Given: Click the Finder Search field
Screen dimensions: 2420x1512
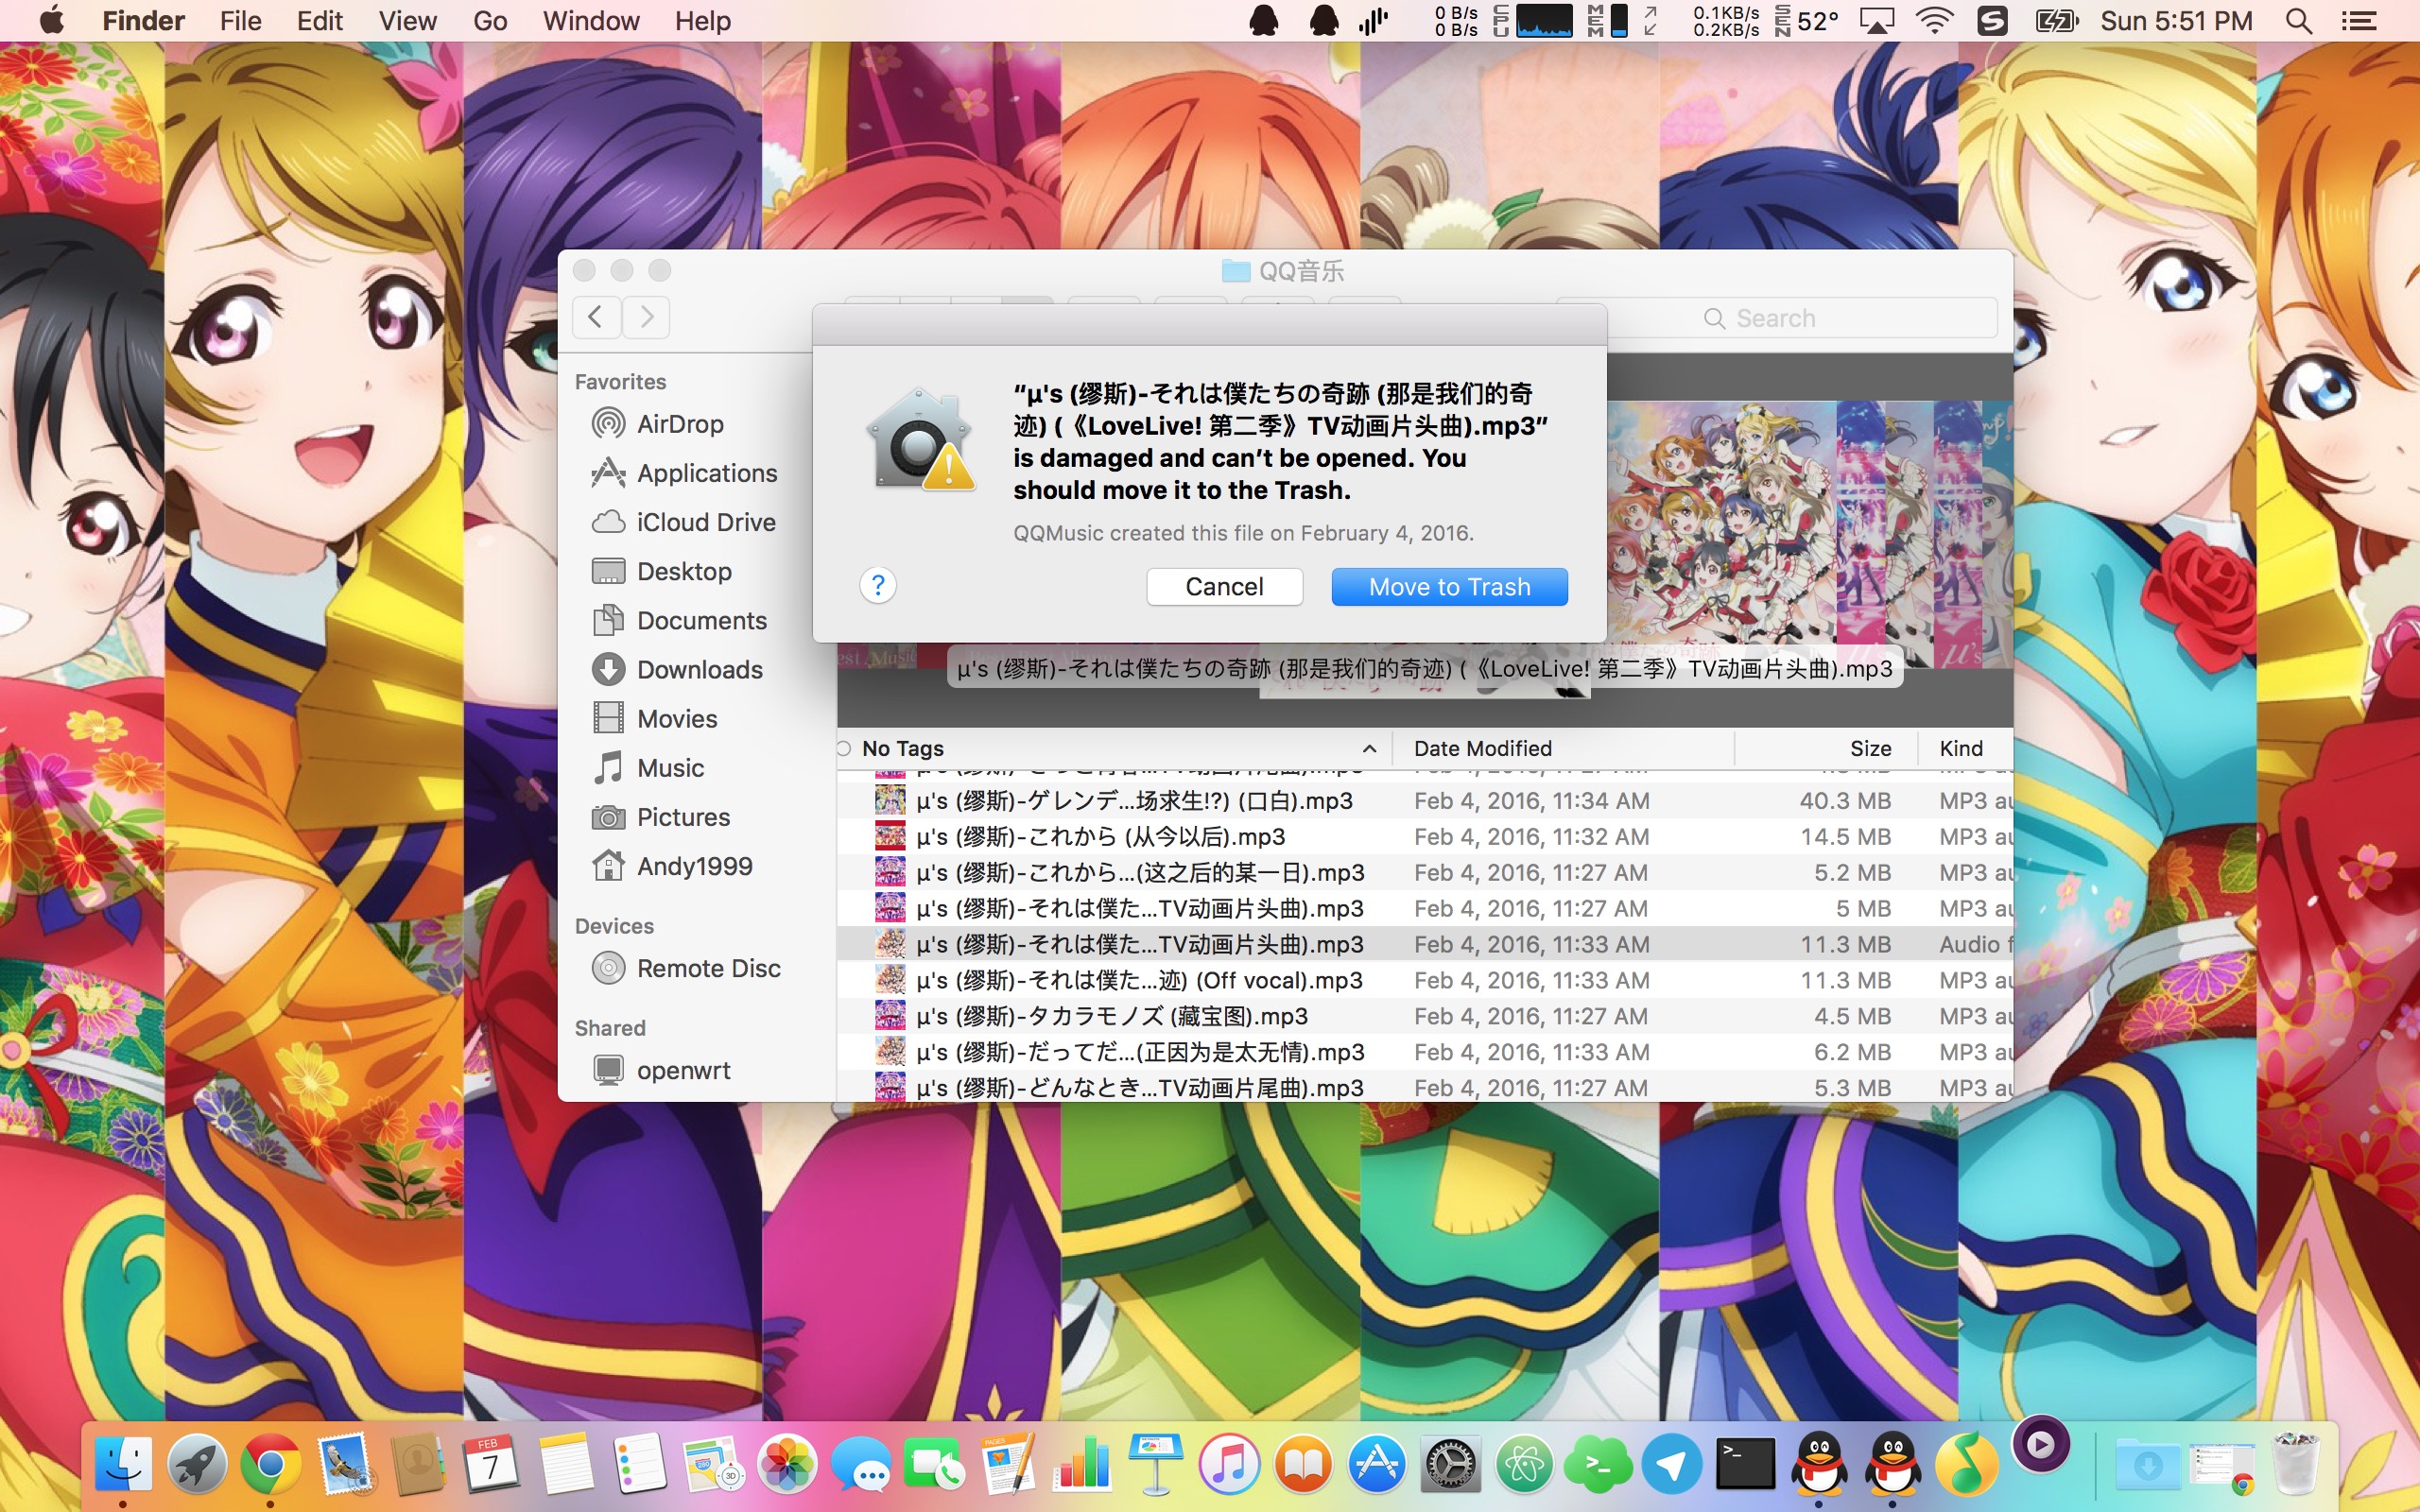Looking at the screenshot, I should [x=1800, y=318].
